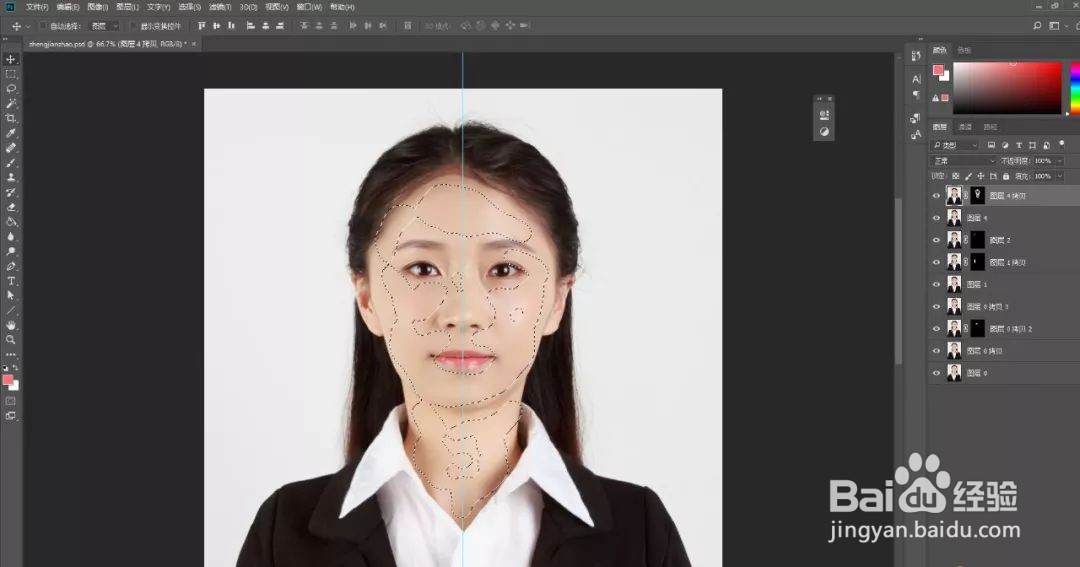This screenshot has height=567, width=1080.
Task: Select the Crop tool
Action: click(x=10, y=118)
